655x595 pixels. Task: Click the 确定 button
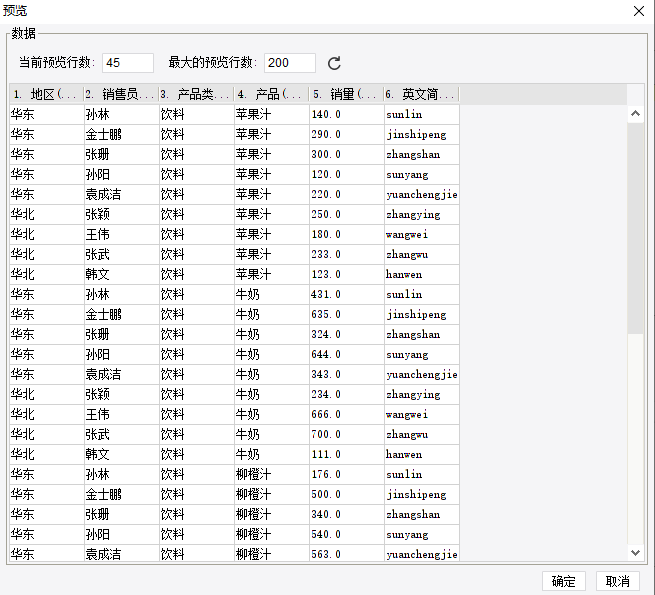(564, 581)
